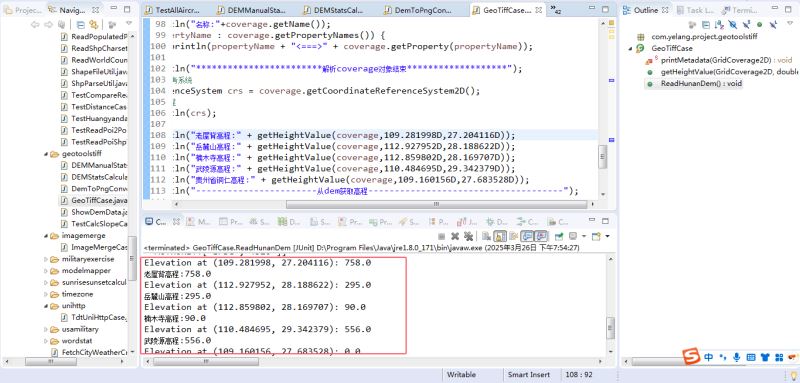This screenshot has height=383, width=800.
Task: Switch to the Terminal tab
Action: pyautogui.click(x=740, y=10)
